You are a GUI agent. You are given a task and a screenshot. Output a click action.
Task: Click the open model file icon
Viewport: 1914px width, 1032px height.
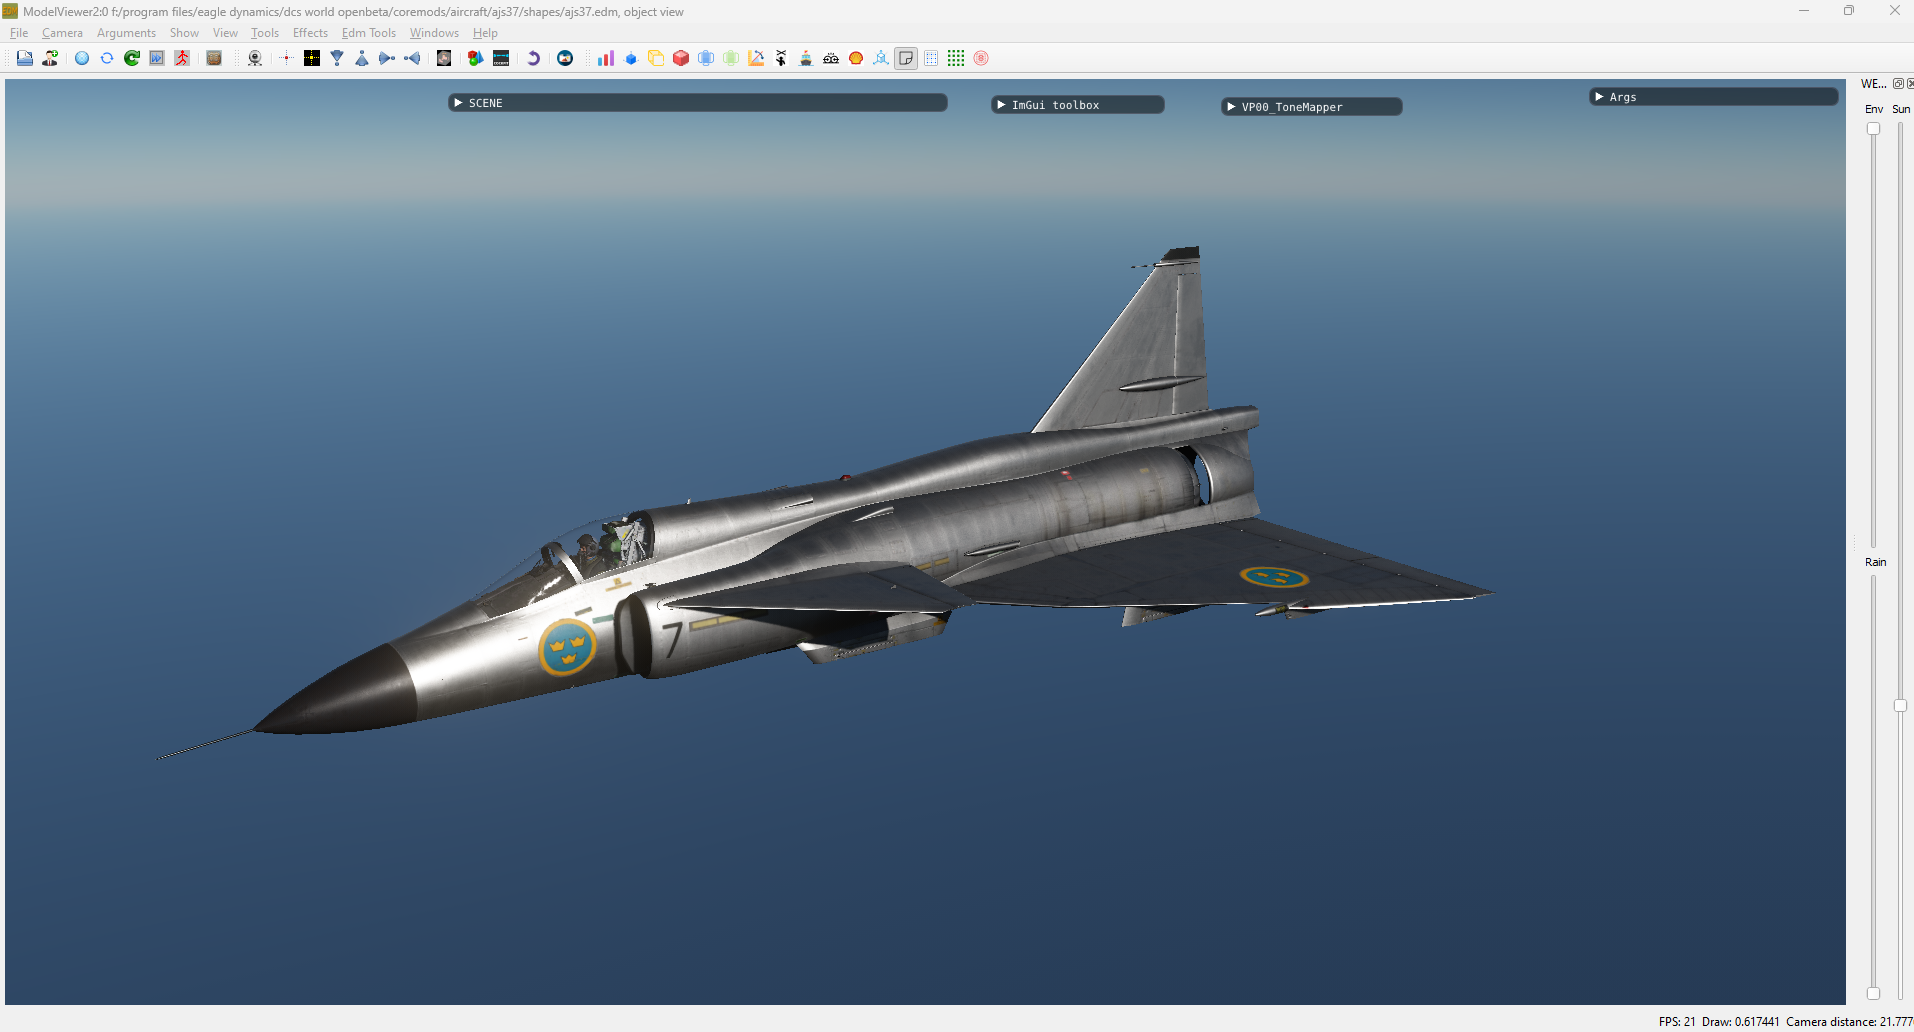(25, 58)
